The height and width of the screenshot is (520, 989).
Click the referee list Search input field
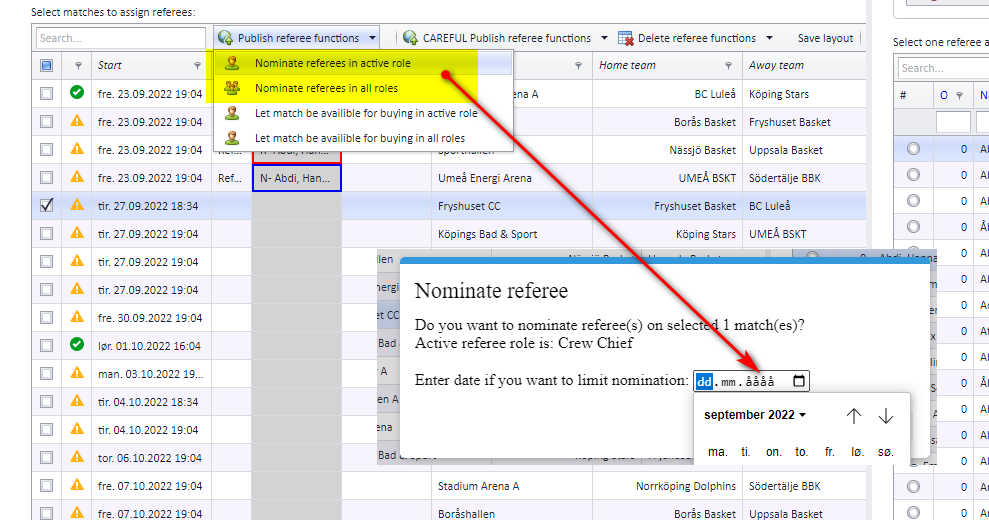coord(943,68)
